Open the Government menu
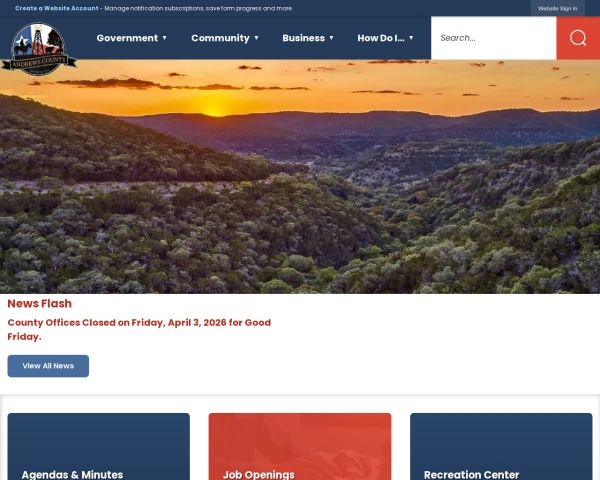 (127, 38)
